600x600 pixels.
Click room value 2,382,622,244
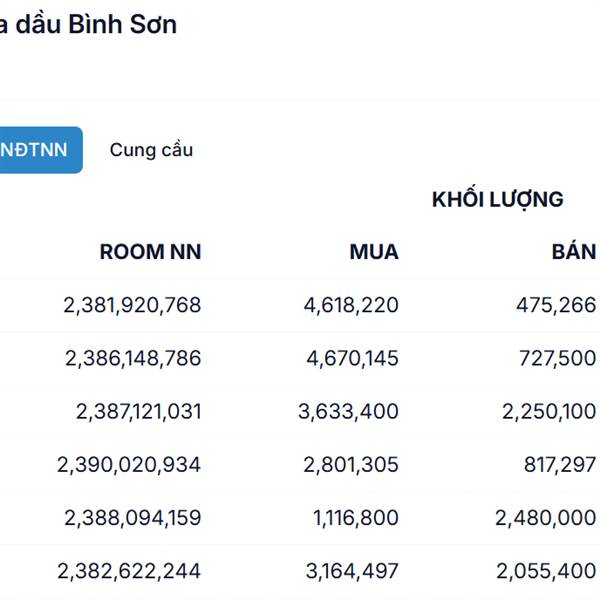(x=129, y=571)
